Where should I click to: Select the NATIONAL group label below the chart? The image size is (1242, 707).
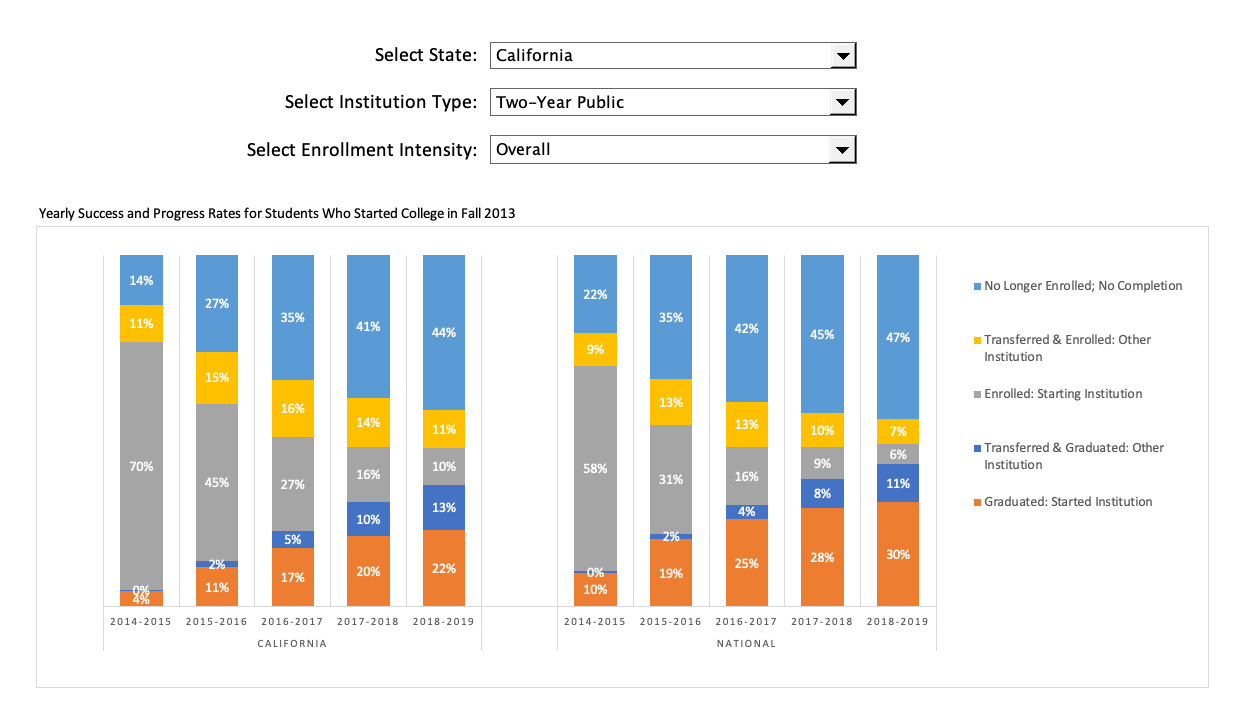click(747, 643)
